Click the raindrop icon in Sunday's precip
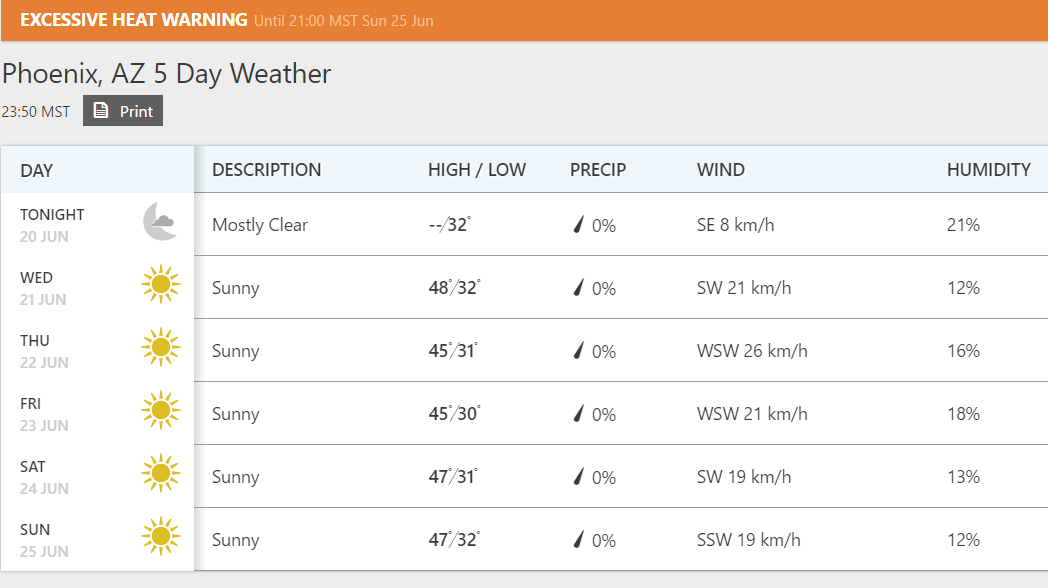 point(579,539)
